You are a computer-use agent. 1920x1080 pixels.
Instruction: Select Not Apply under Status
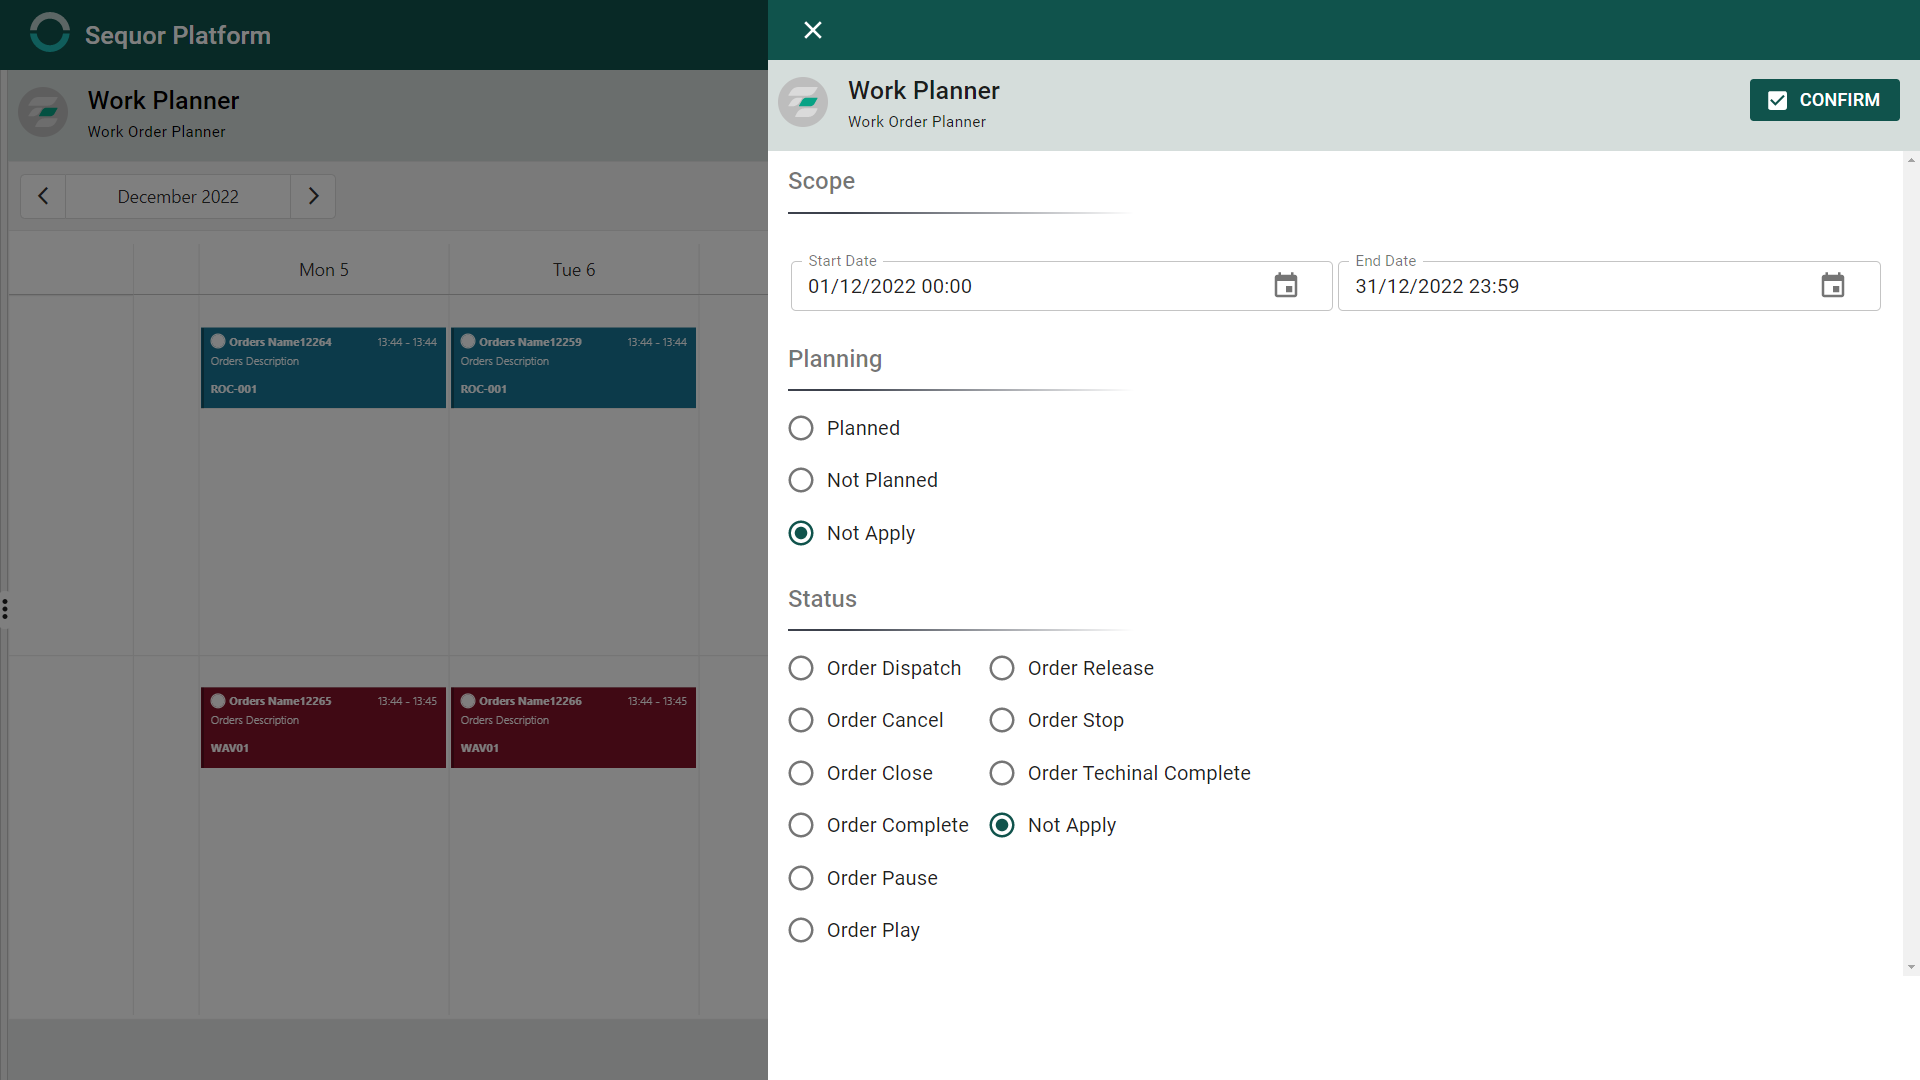(x=1002, y=825)
